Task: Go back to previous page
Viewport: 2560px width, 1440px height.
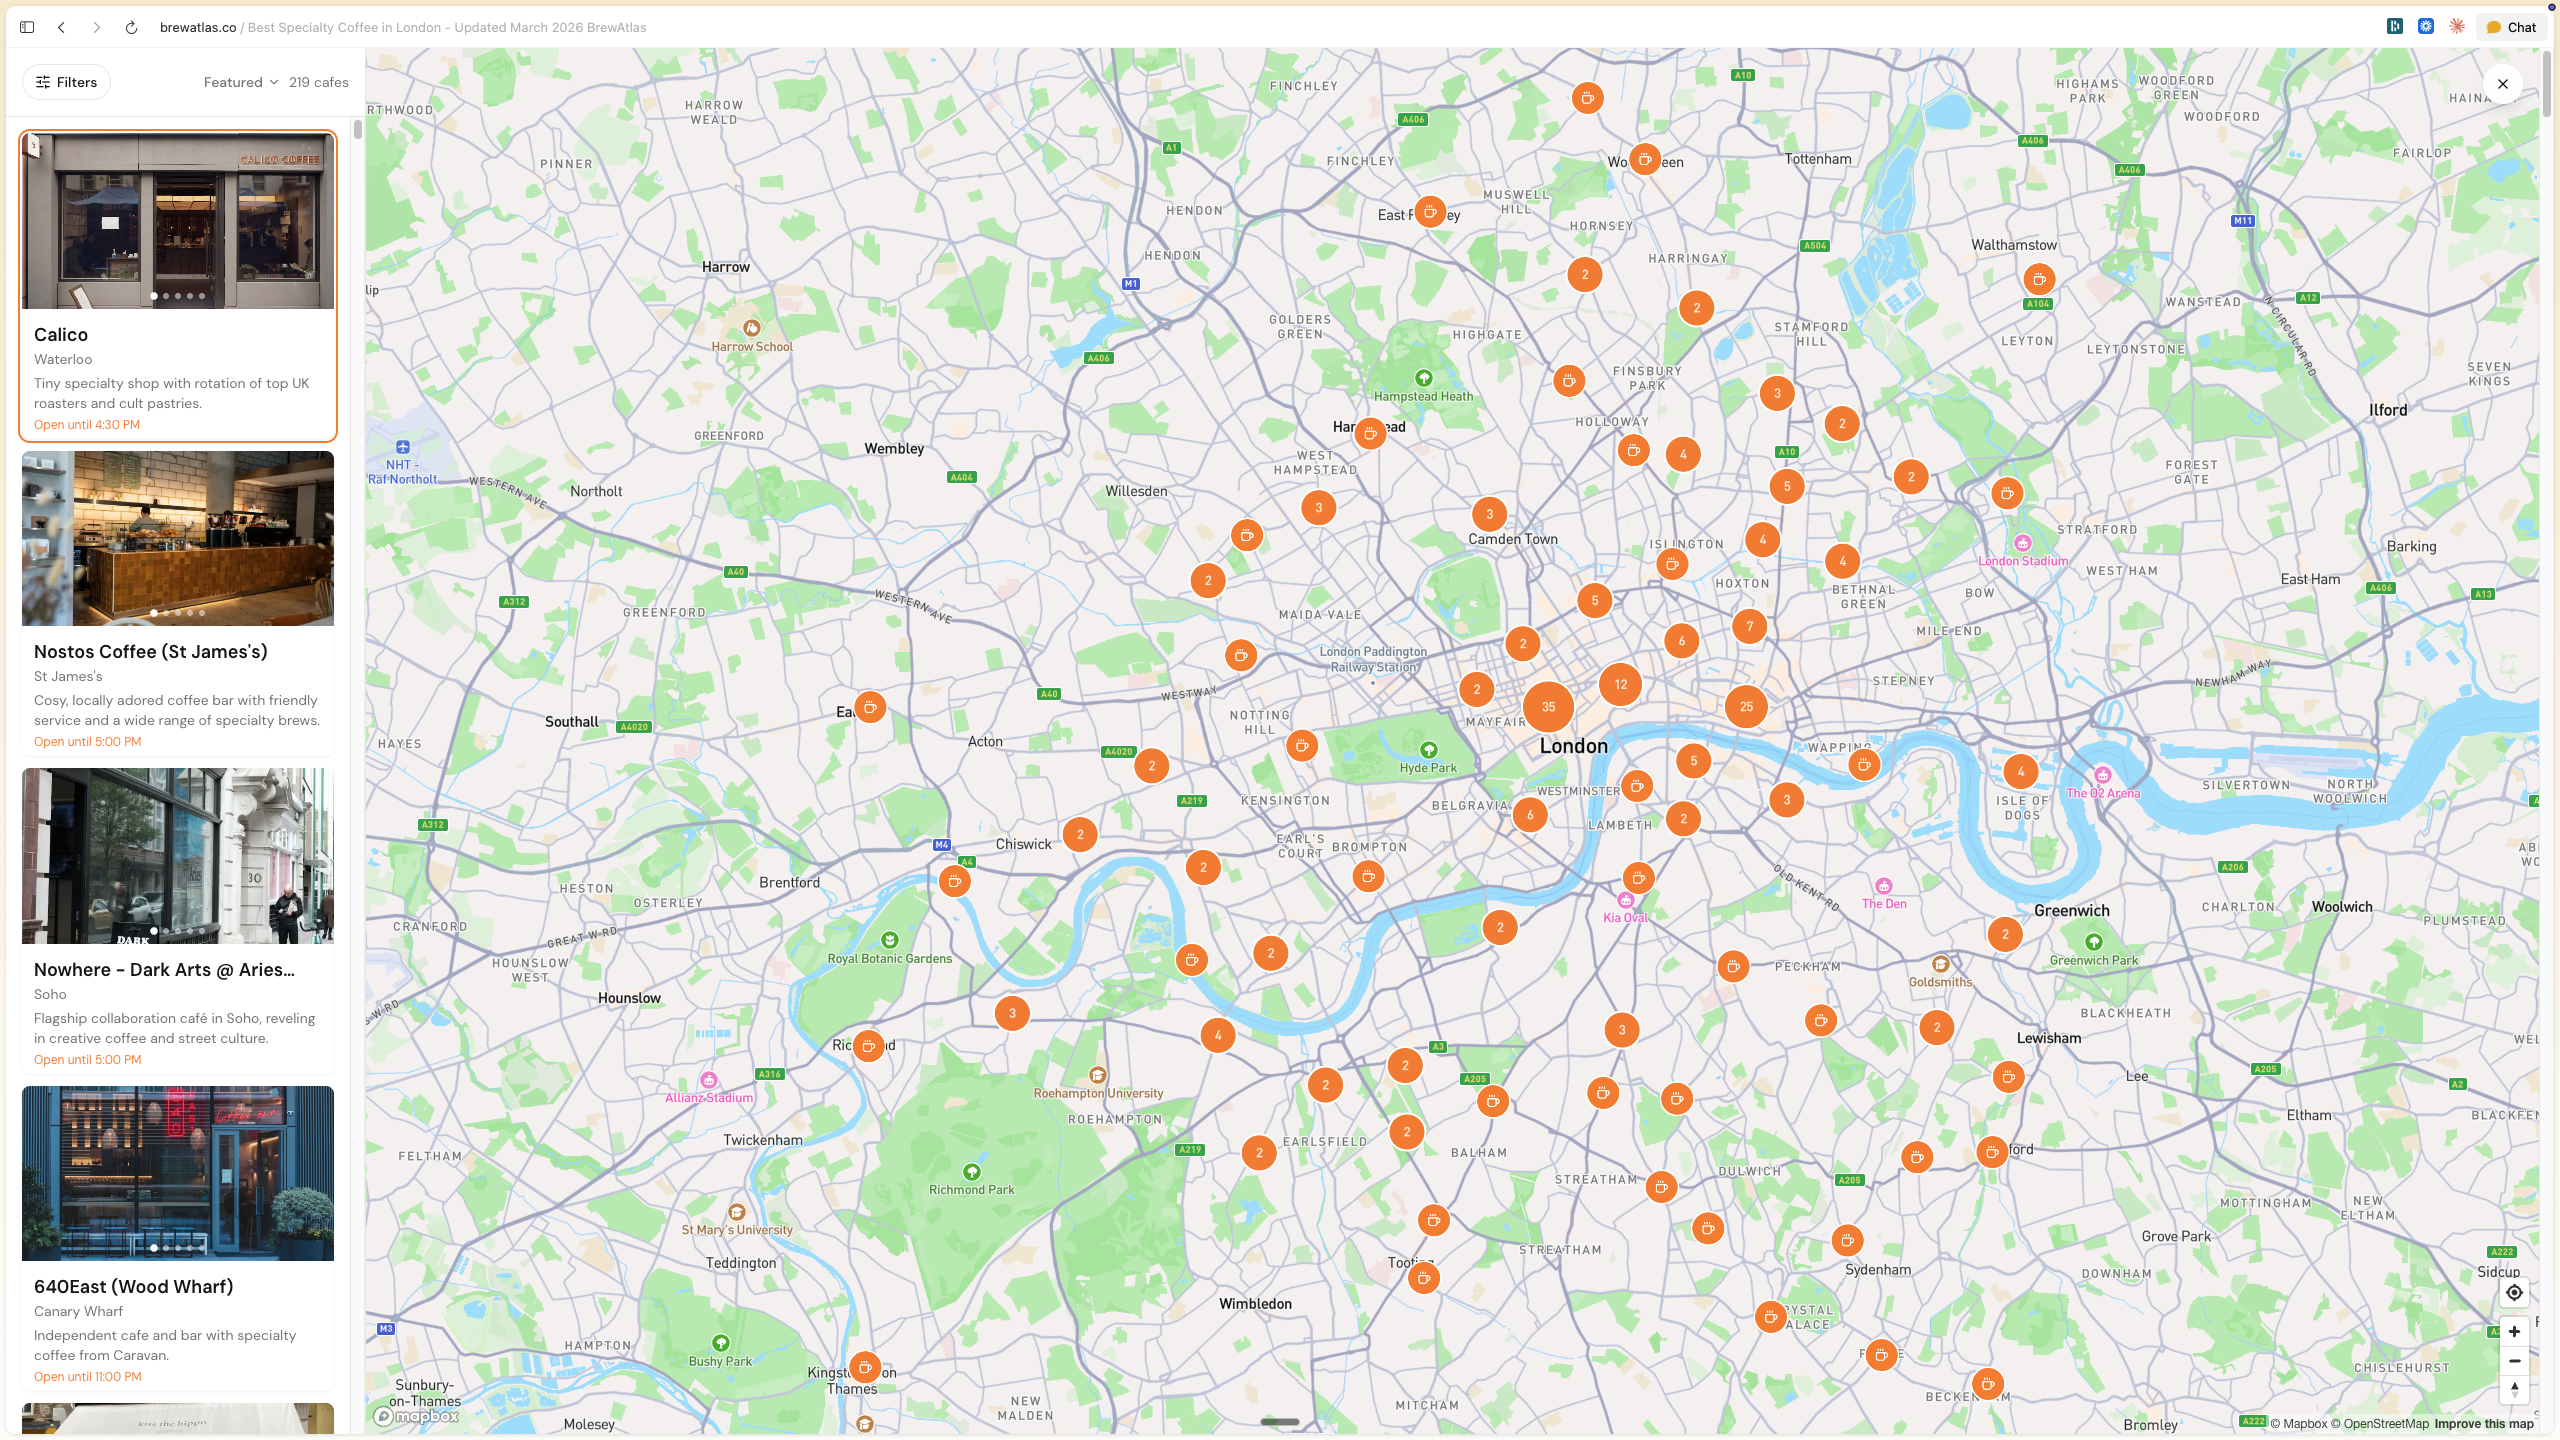Action: [62, 27]
